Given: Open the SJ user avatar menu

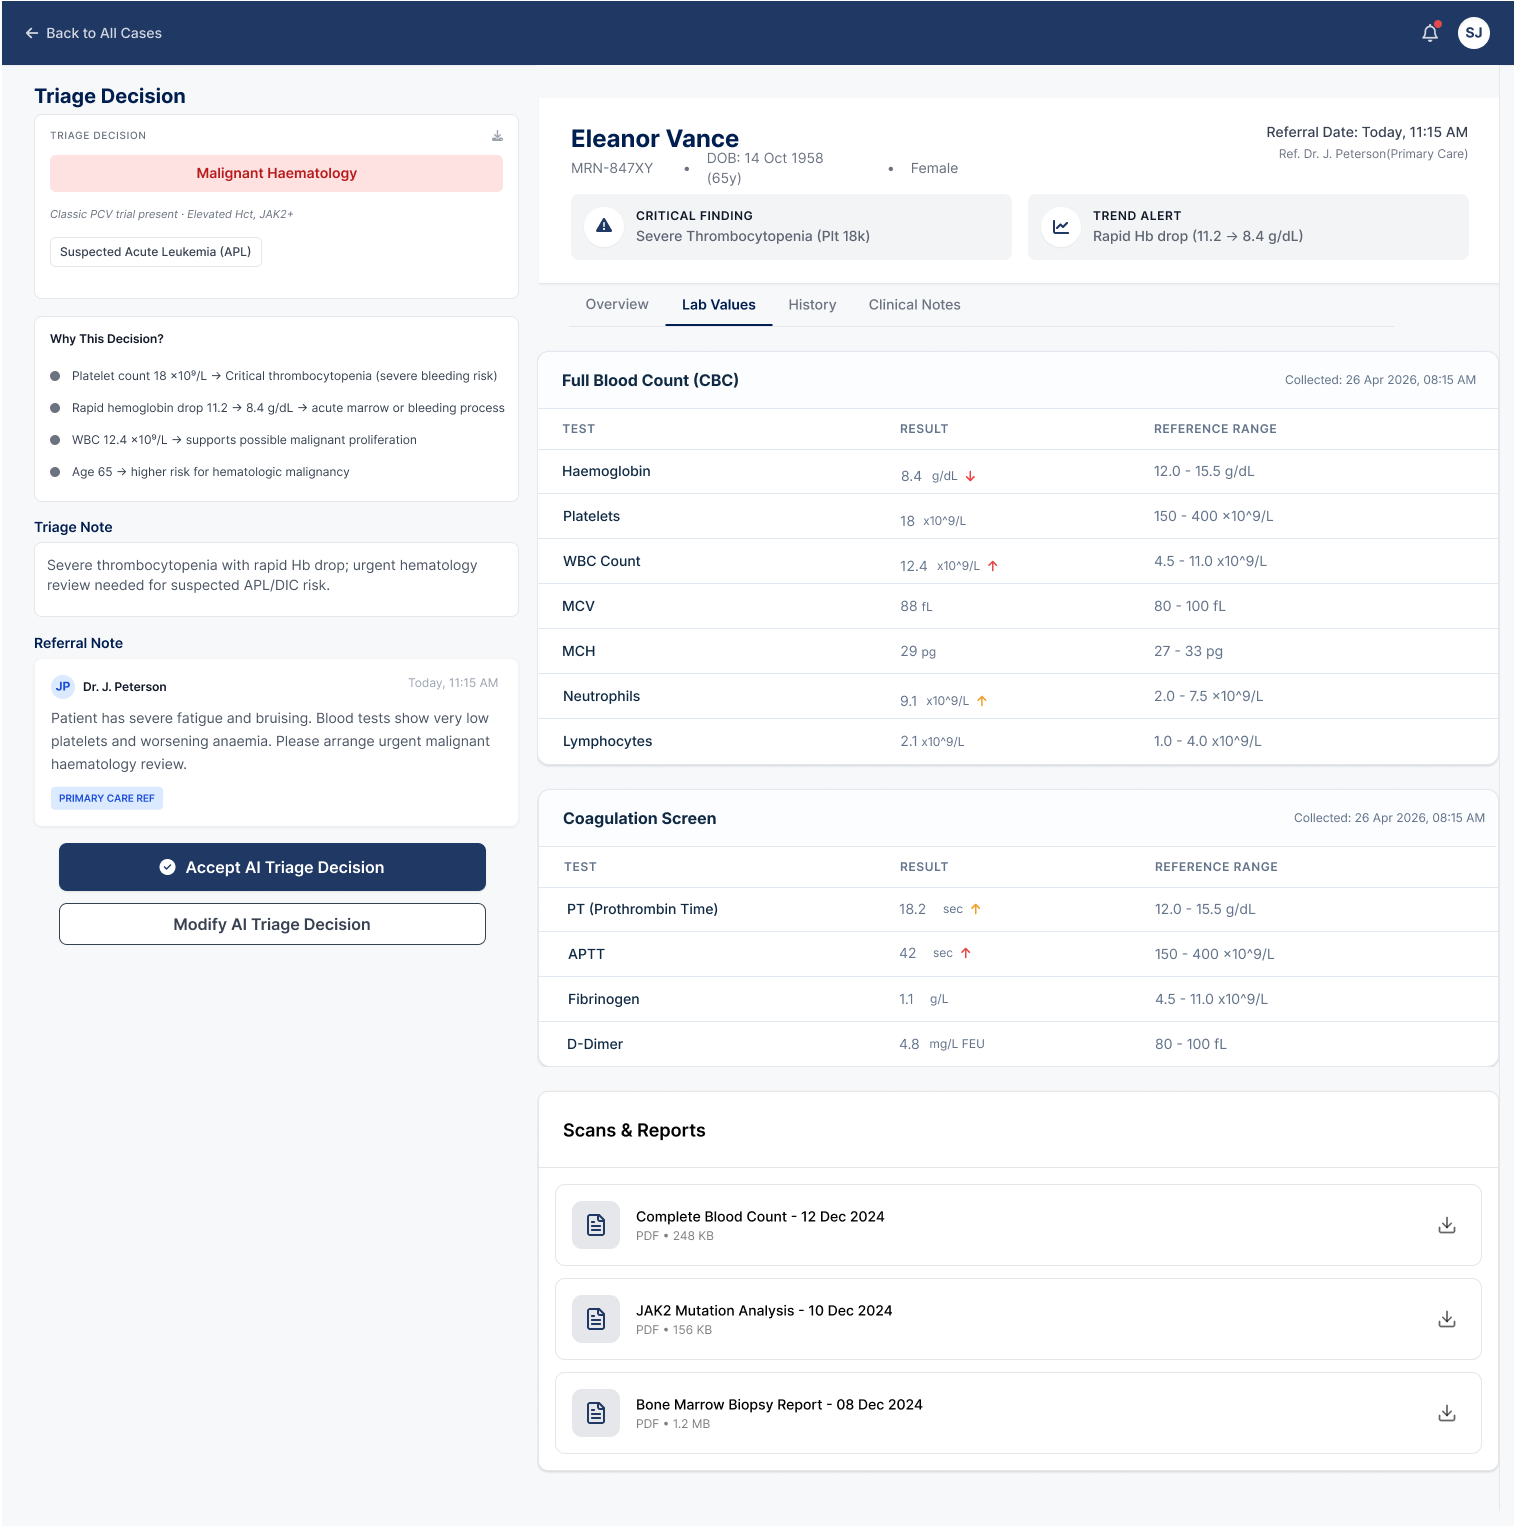Looking at the screenshot, I should [x=1473, y=33].
